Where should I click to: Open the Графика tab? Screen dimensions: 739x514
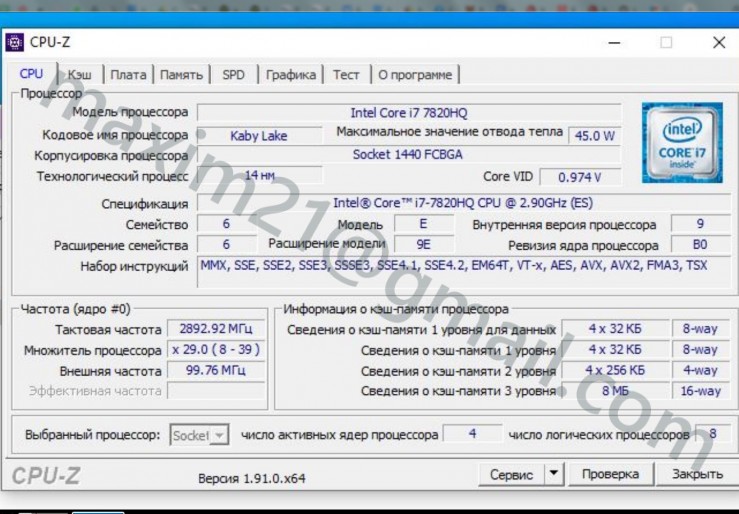coord(291,75)
